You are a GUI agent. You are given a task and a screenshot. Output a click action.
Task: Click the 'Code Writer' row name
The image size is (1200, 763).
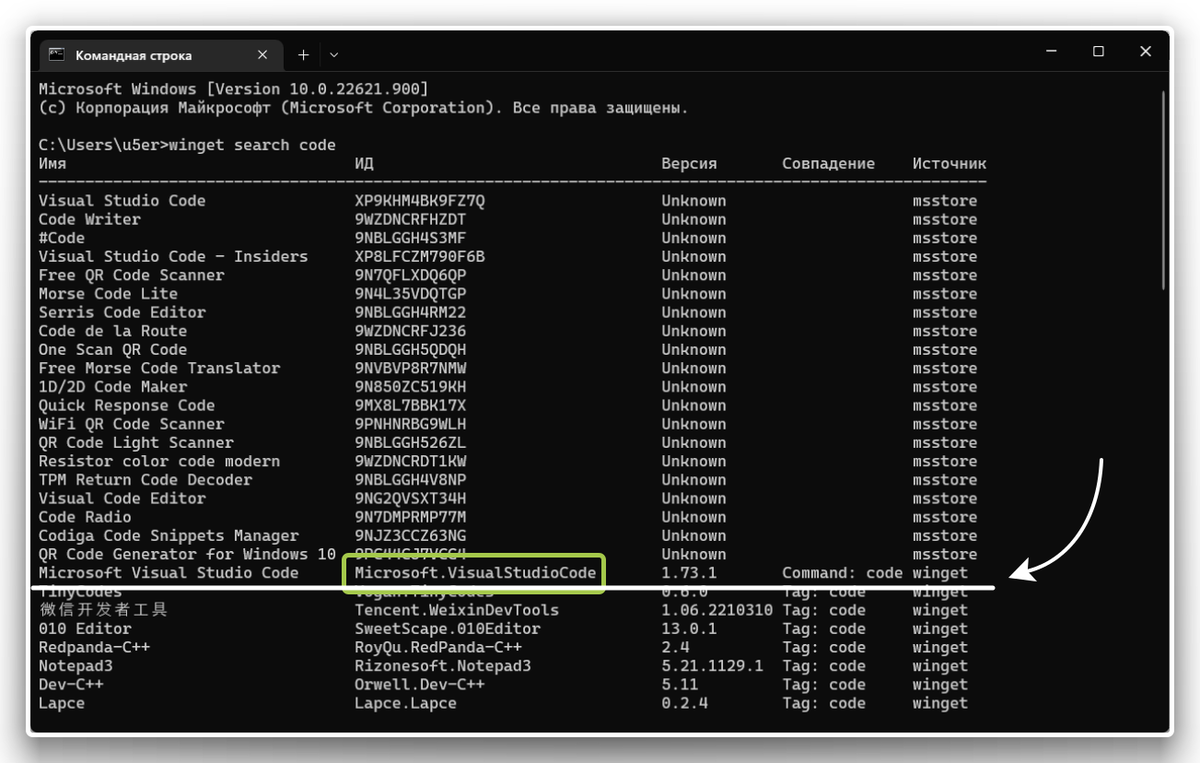[90, 219]
